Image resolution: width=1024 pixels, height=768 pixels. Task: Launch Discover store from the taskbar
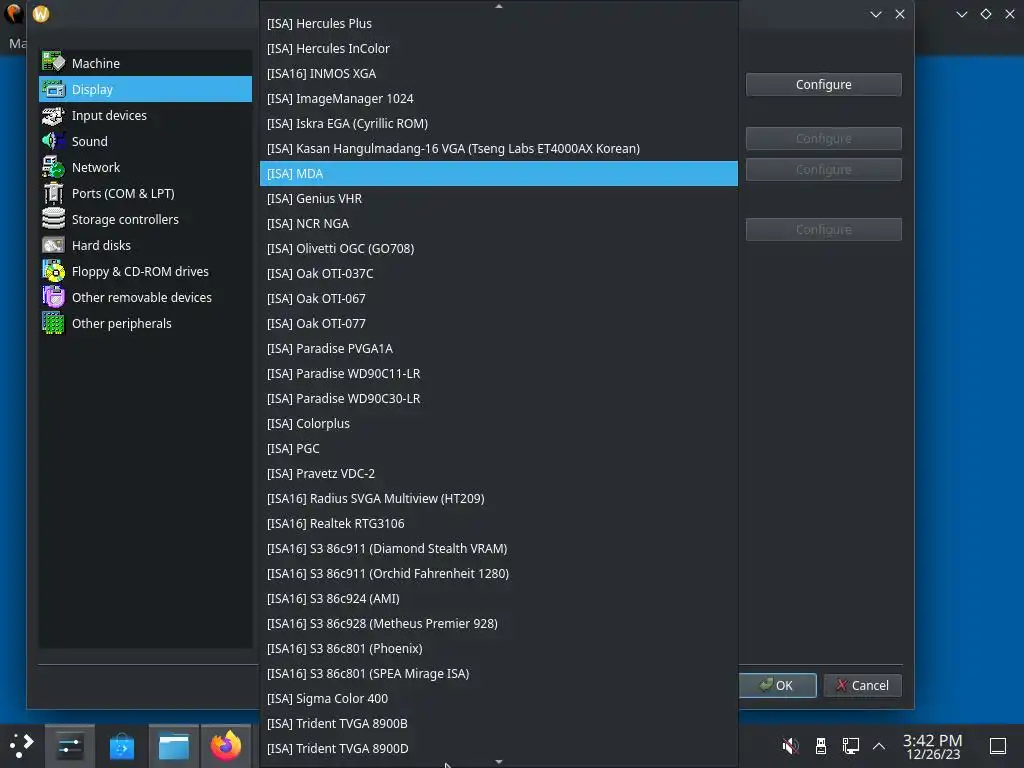point(121,745)
